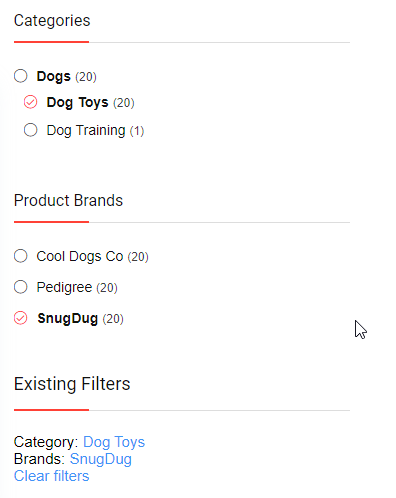The width and height of the screenshot is (396, 498).
Task: Click the Cool Dogs Co brand name
Action: pos(80,257)
